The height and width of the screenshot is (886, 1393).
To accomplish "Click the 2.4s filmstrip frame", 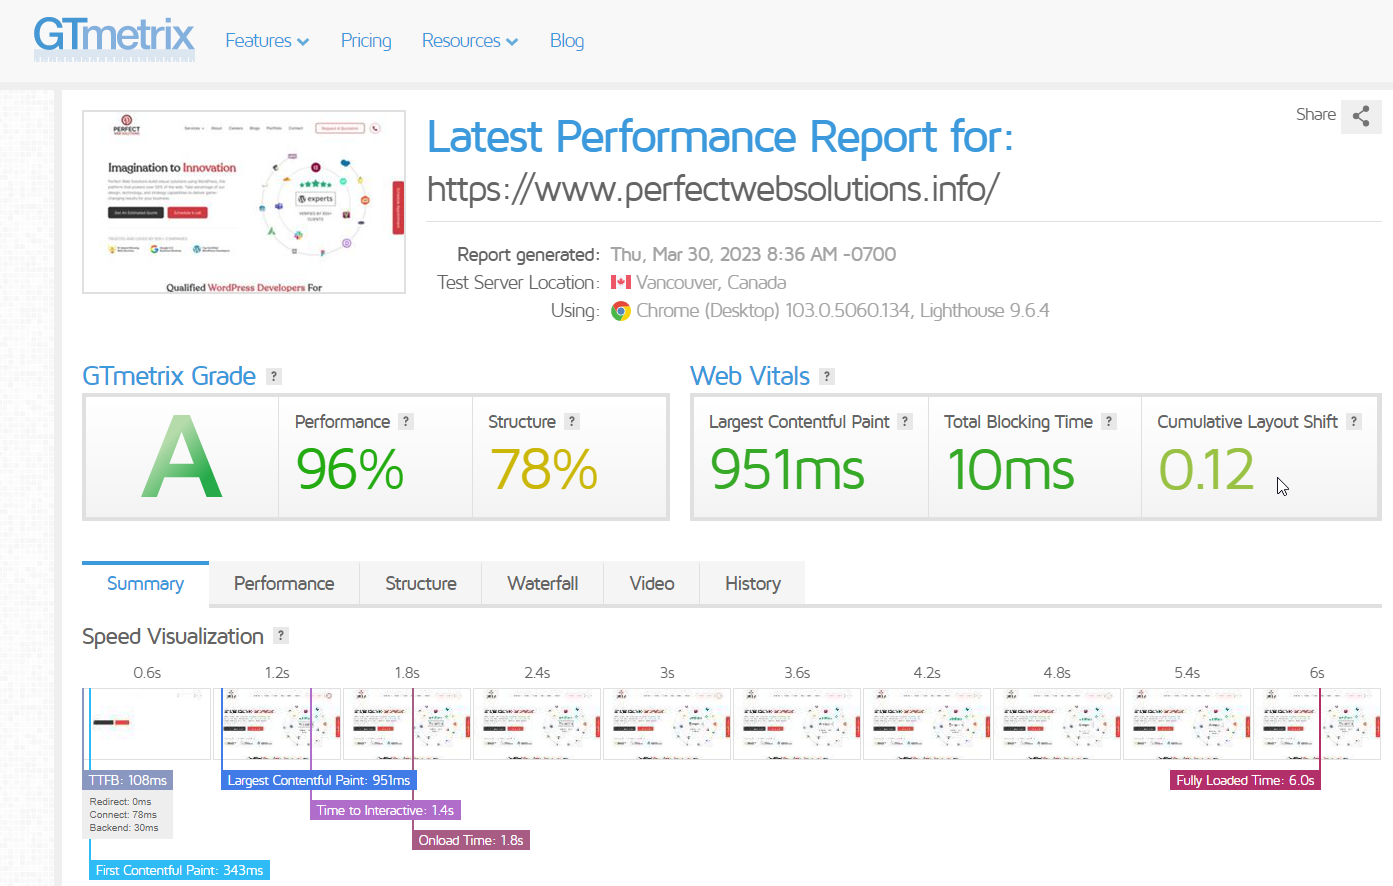I will (x=537, y=724).
